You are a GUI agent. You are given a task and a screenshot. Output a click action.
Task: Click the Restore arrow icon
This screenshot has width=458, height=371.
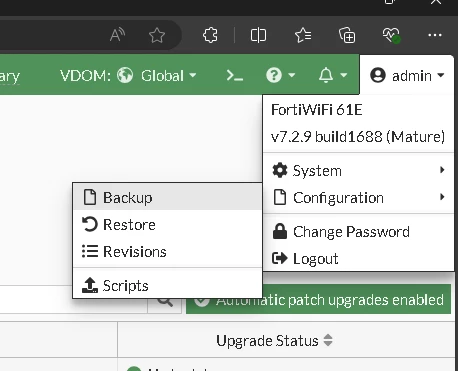pos(90,224)
